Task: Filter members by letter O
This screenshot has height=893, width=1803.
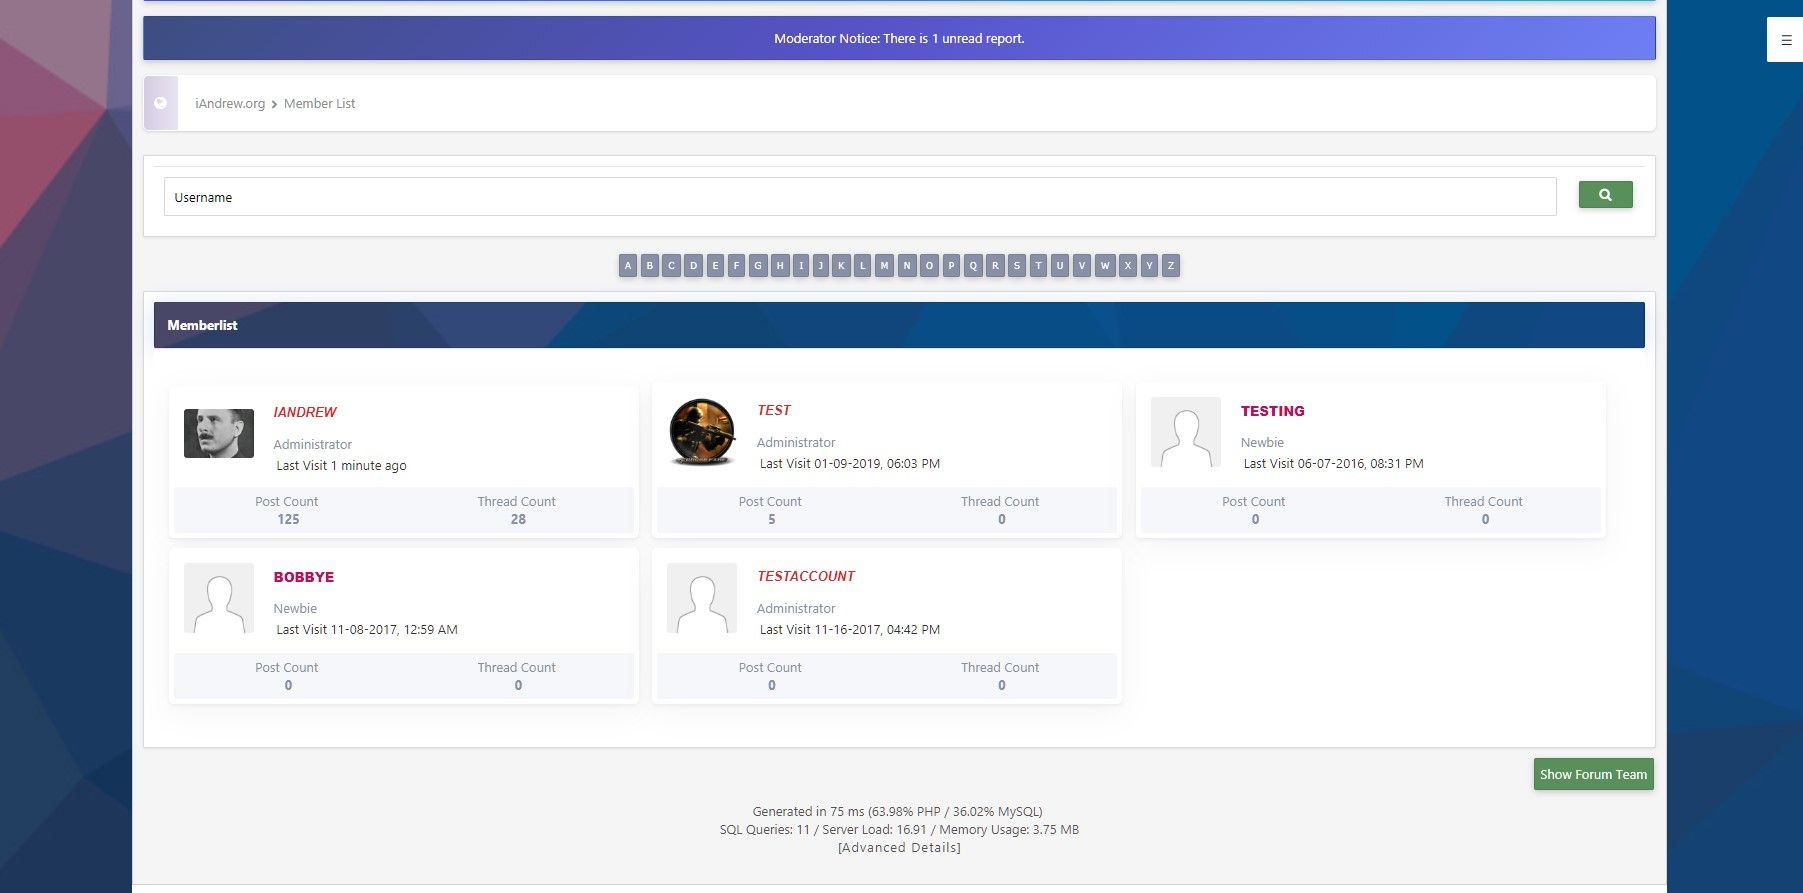Action: [929, 266]
